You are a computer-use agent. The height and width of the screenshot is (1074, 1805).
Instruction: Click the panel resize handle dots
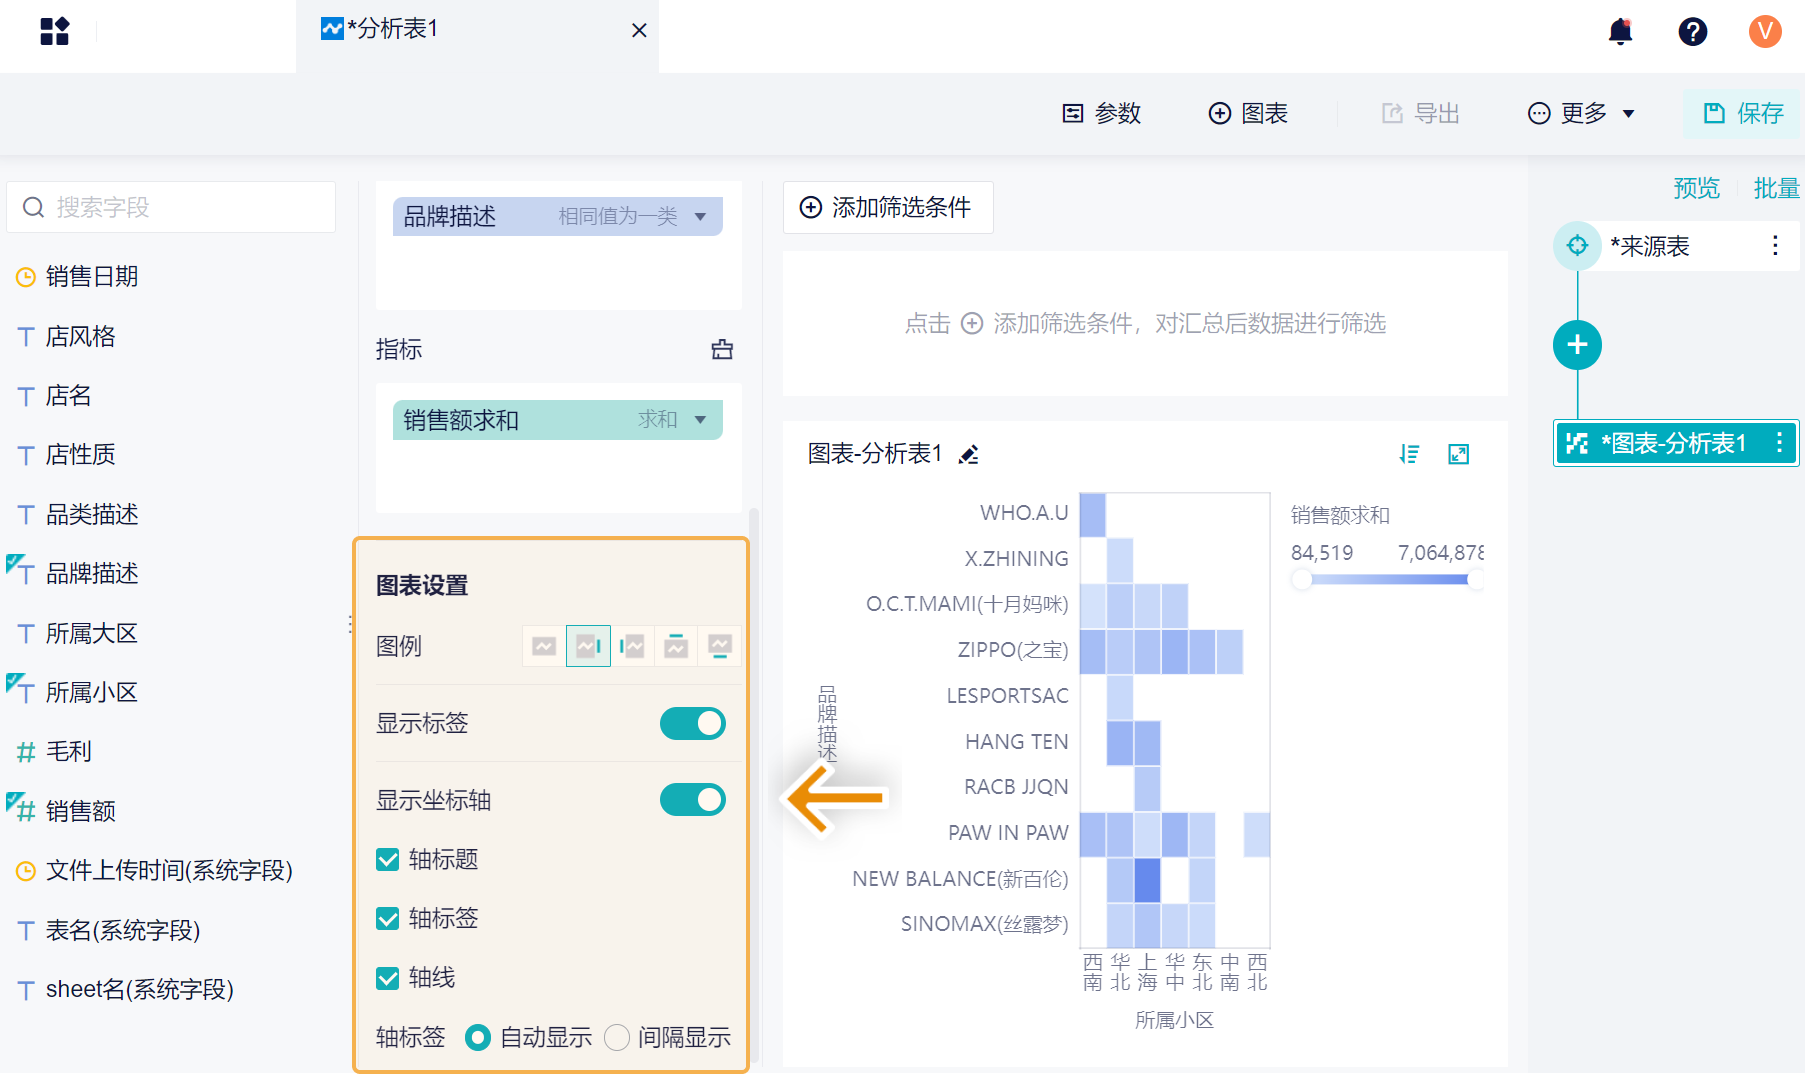click(x=350, y=624)
